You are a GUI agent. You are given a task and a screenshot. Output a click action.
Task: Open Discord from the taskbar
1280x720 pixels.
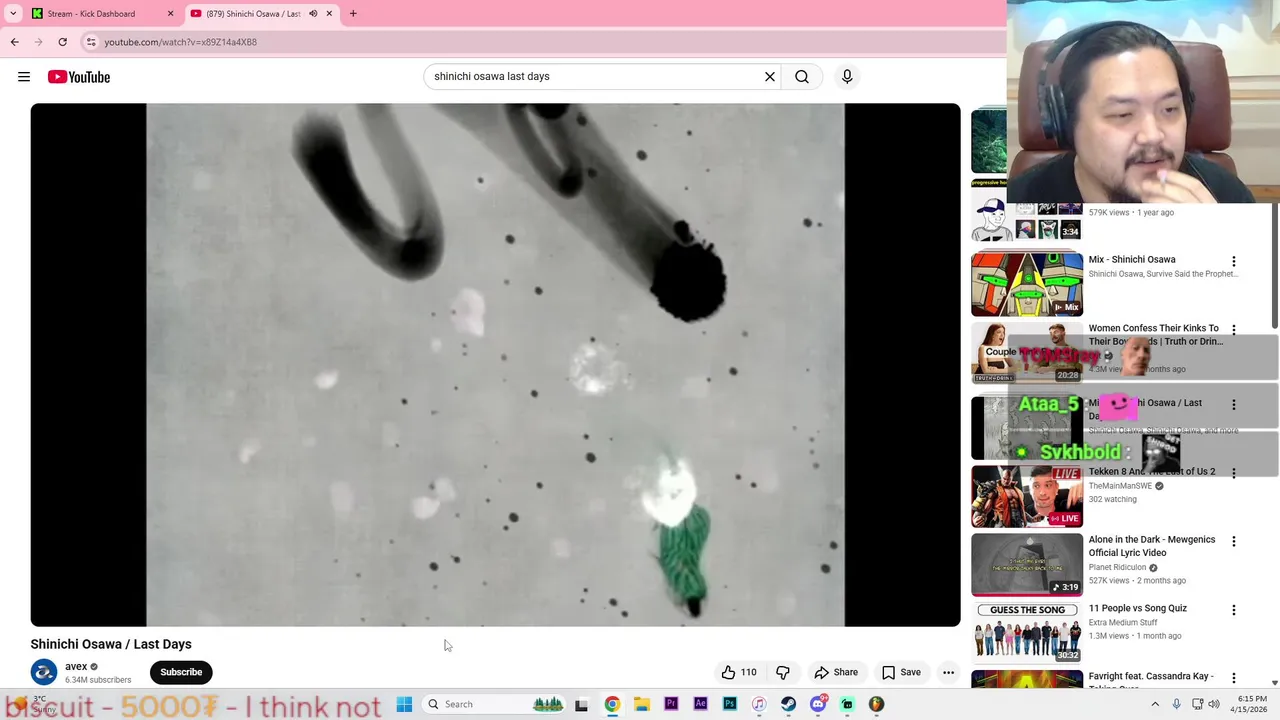click(818, 704)
